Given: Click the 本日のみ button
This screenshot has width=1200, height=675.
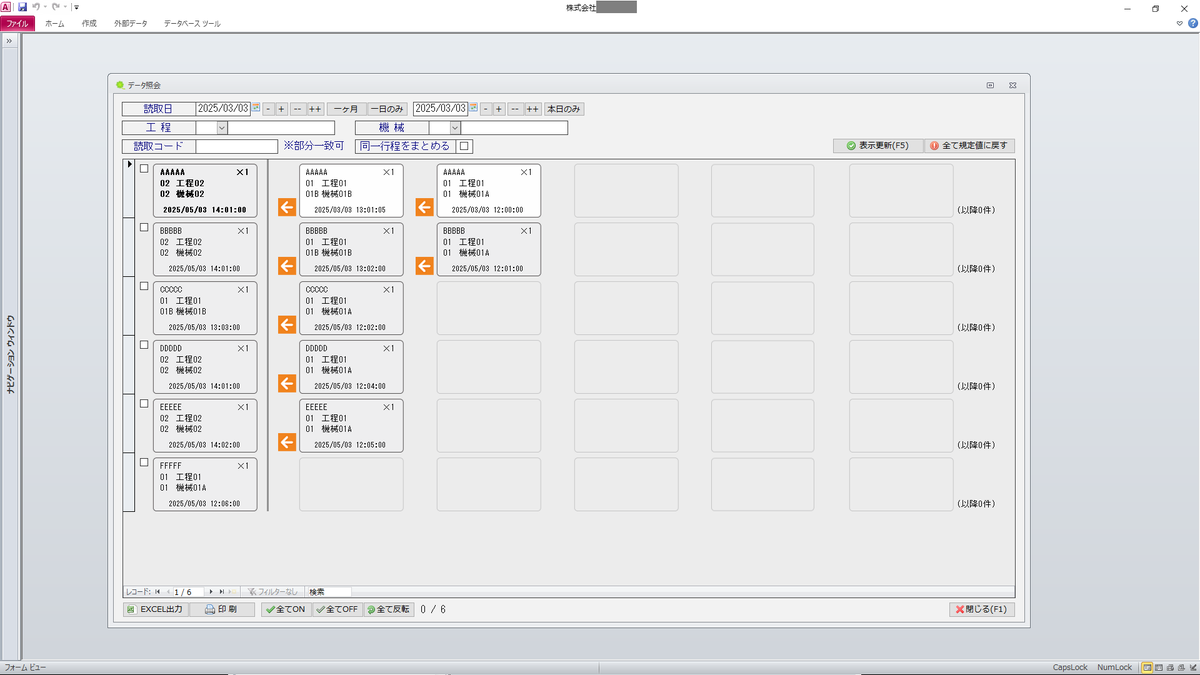Looking at the screenshot, I should click(x=563, y=109).
